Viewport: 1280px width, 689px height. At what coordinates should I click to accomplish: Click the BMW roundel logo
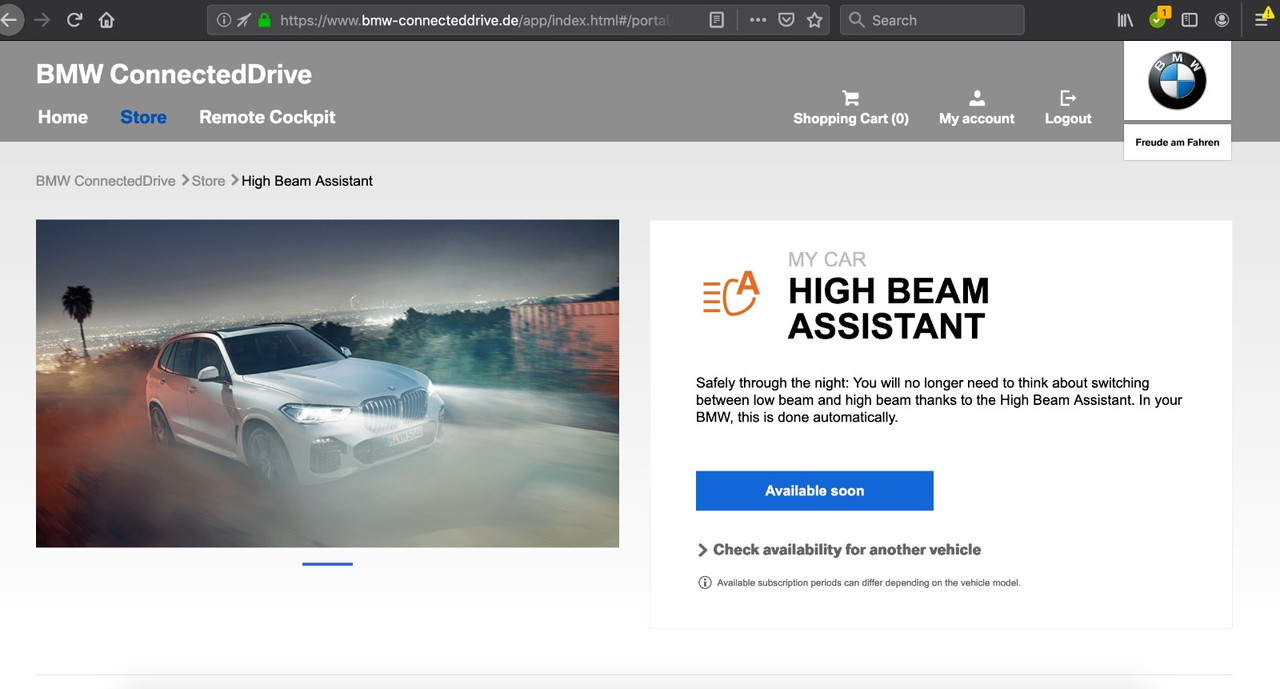tap(1177, 80)
